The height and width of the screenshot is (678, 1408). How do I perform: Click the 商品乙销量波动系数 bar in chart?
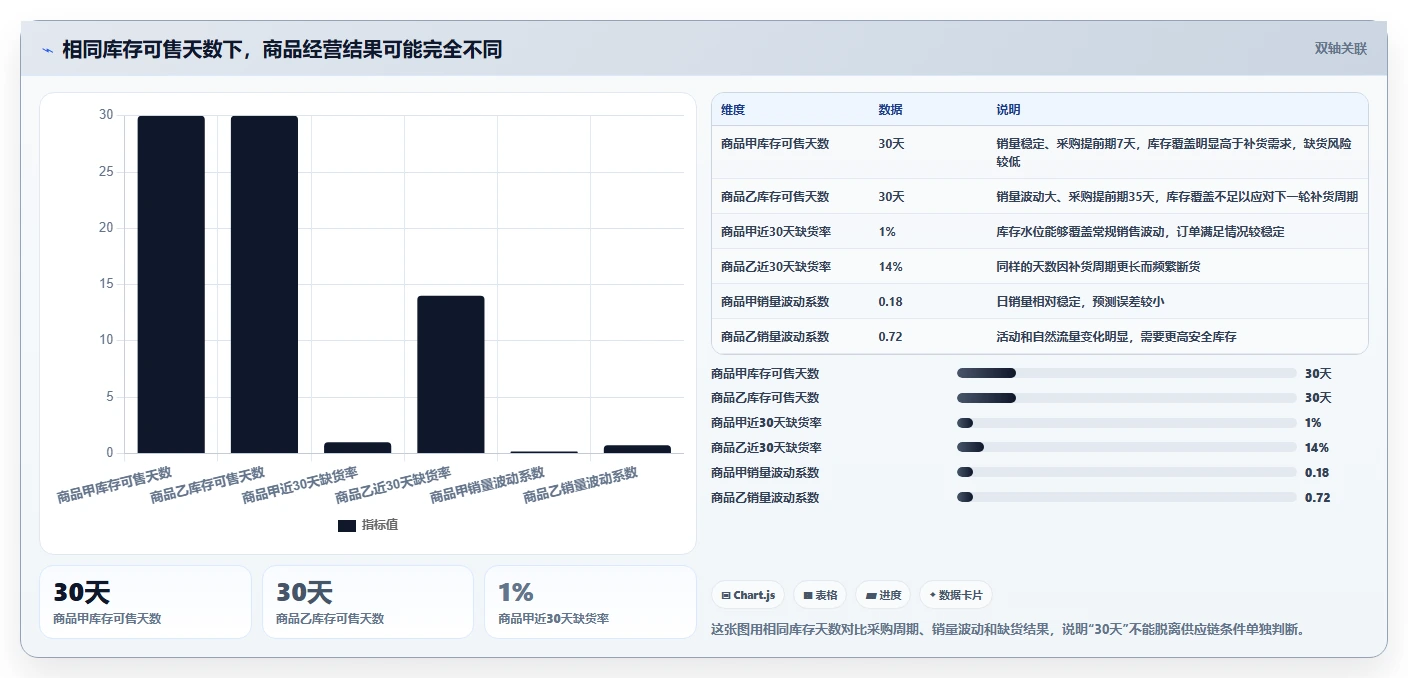pos(637,449)
